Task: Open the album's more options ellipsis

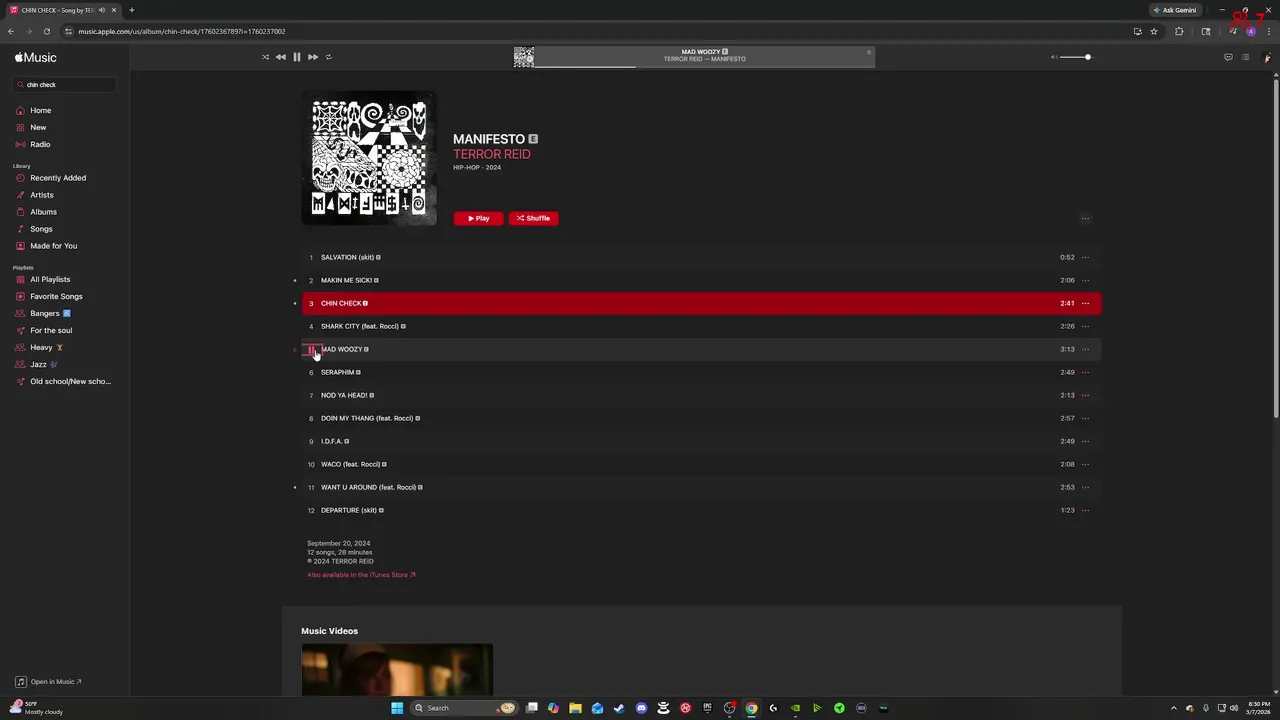Action: click(1085, 218)
